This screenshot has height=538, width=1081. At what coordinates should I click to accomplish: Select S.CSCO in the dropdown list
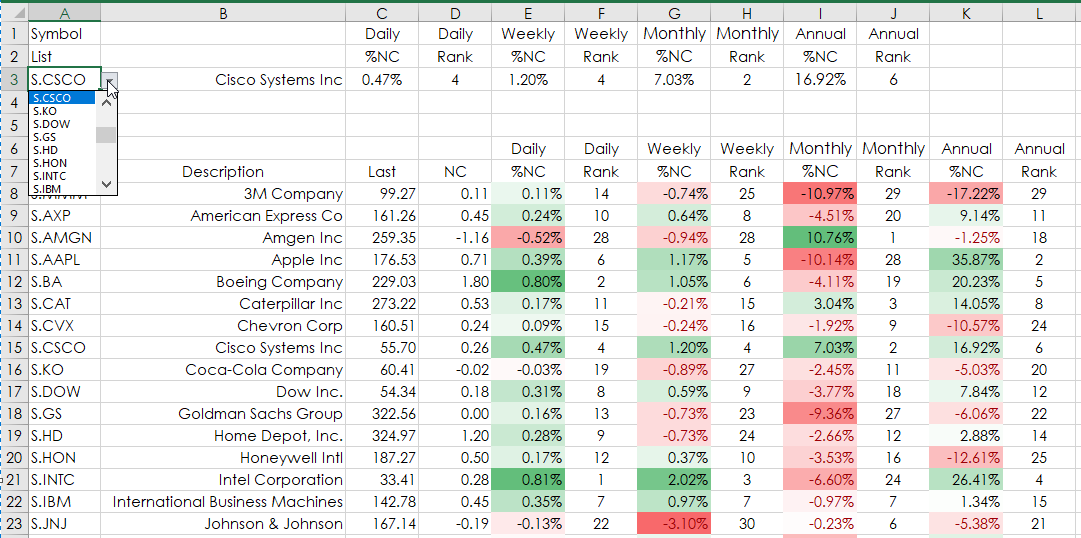click(62, 98)
